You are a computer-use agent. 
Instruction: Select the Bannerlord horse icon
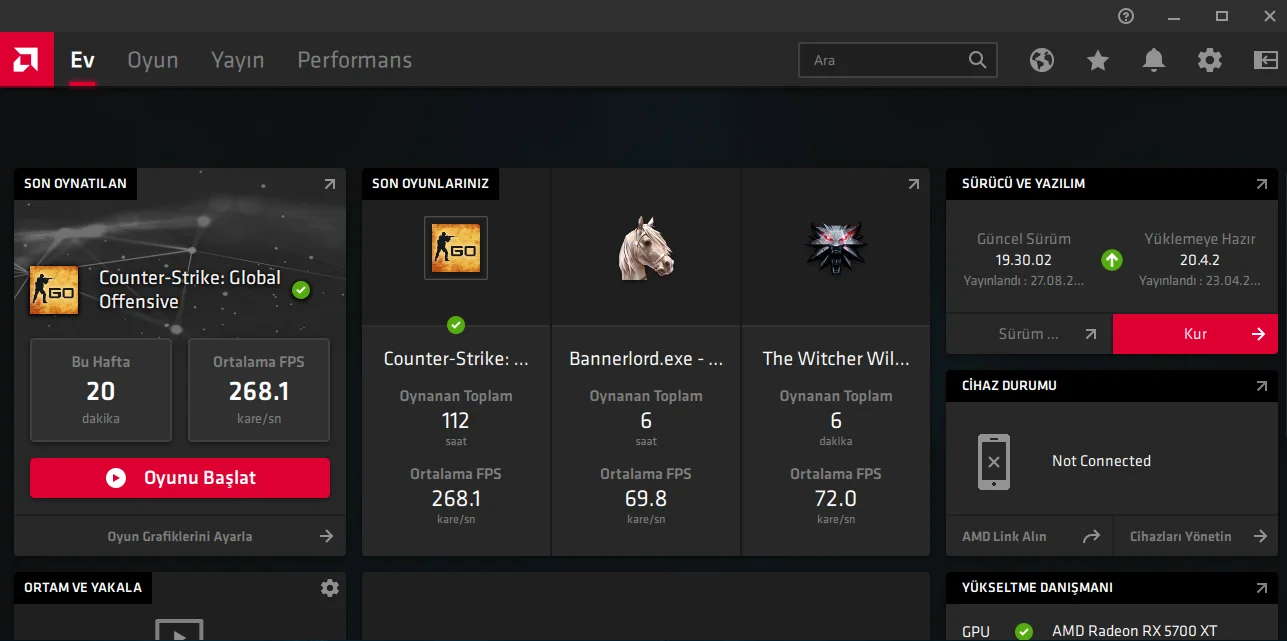(x=646, y=248)
